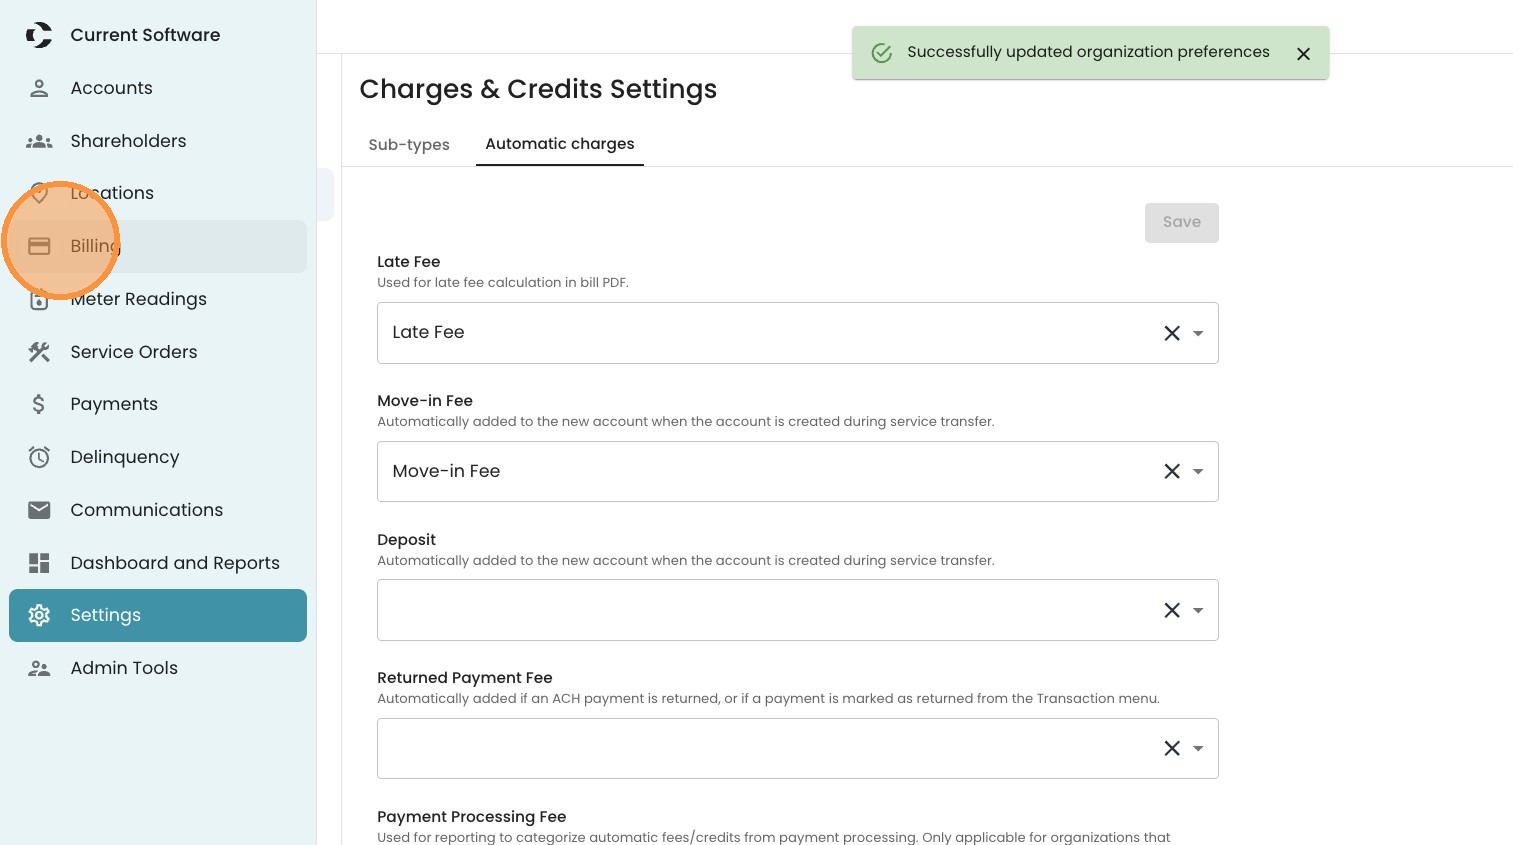The height and width of the screenshot is (845, 1513).
Task: Click the Dashboard and Reports grid icon
Action: [39, 563]
